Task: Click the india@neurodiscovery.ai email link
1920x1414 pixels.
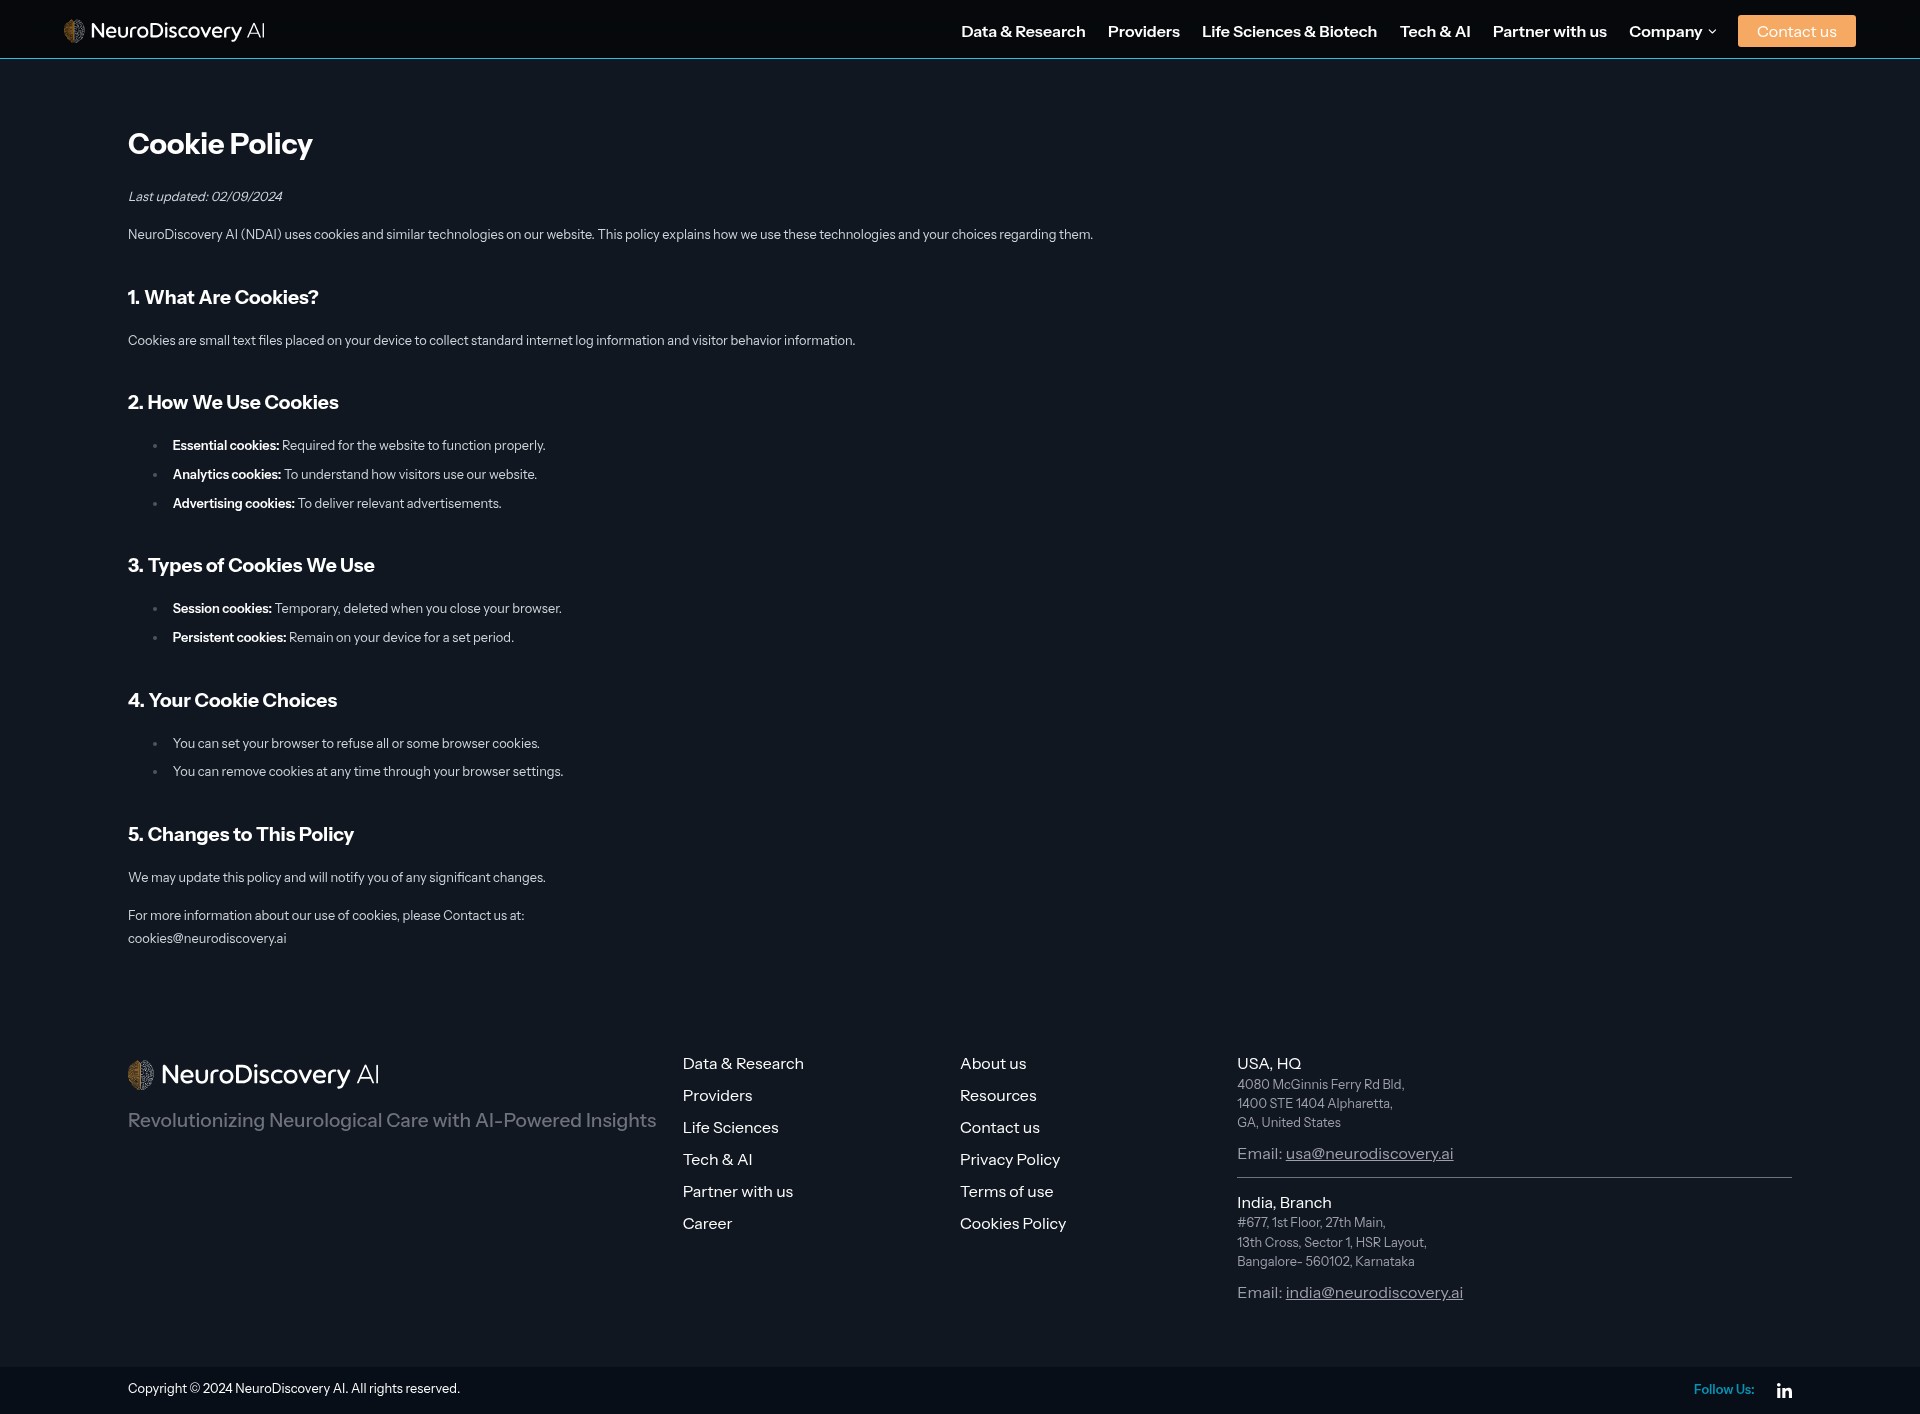Action: (x=1374, y=1293)
